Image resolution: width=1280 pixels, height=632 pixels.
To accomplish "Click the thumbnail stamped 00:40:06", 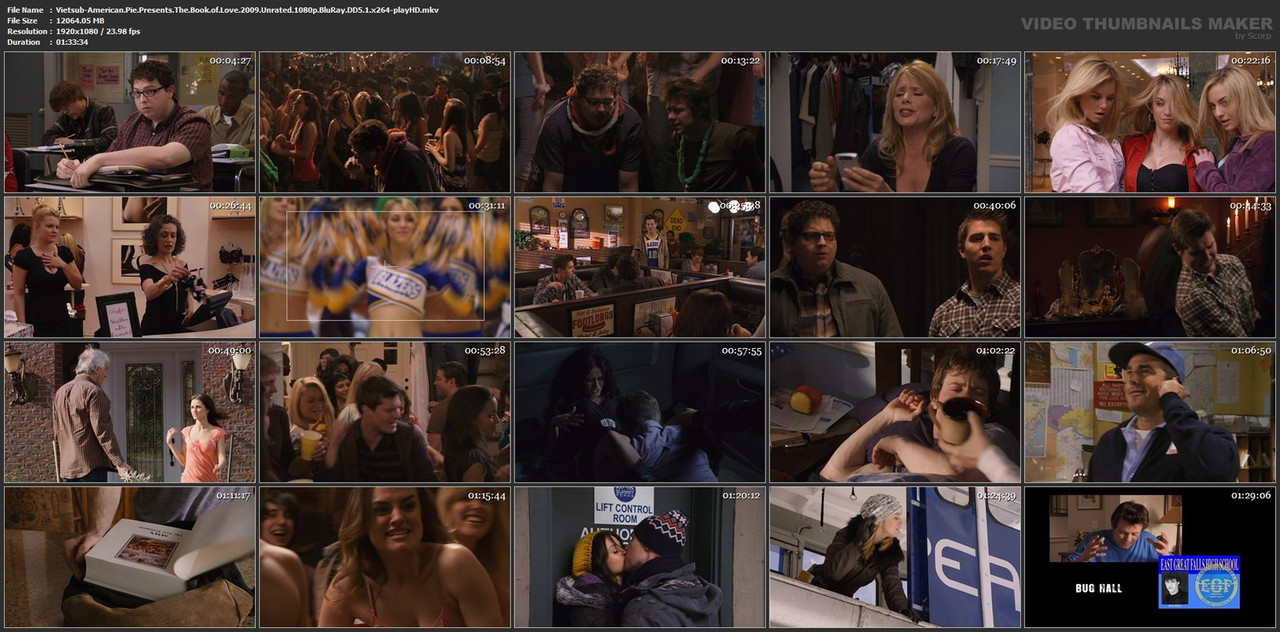I will (x=895, y=267).
